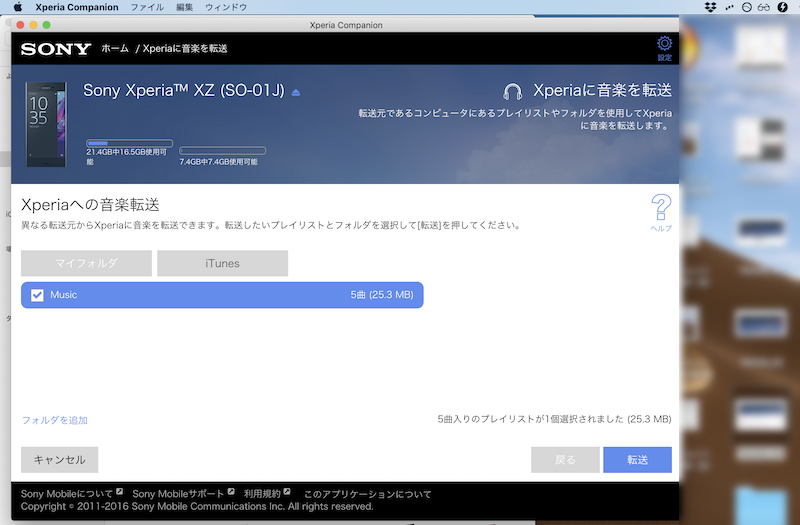Click the eject icon beside Xperia XZ

[x=296, y=92]
